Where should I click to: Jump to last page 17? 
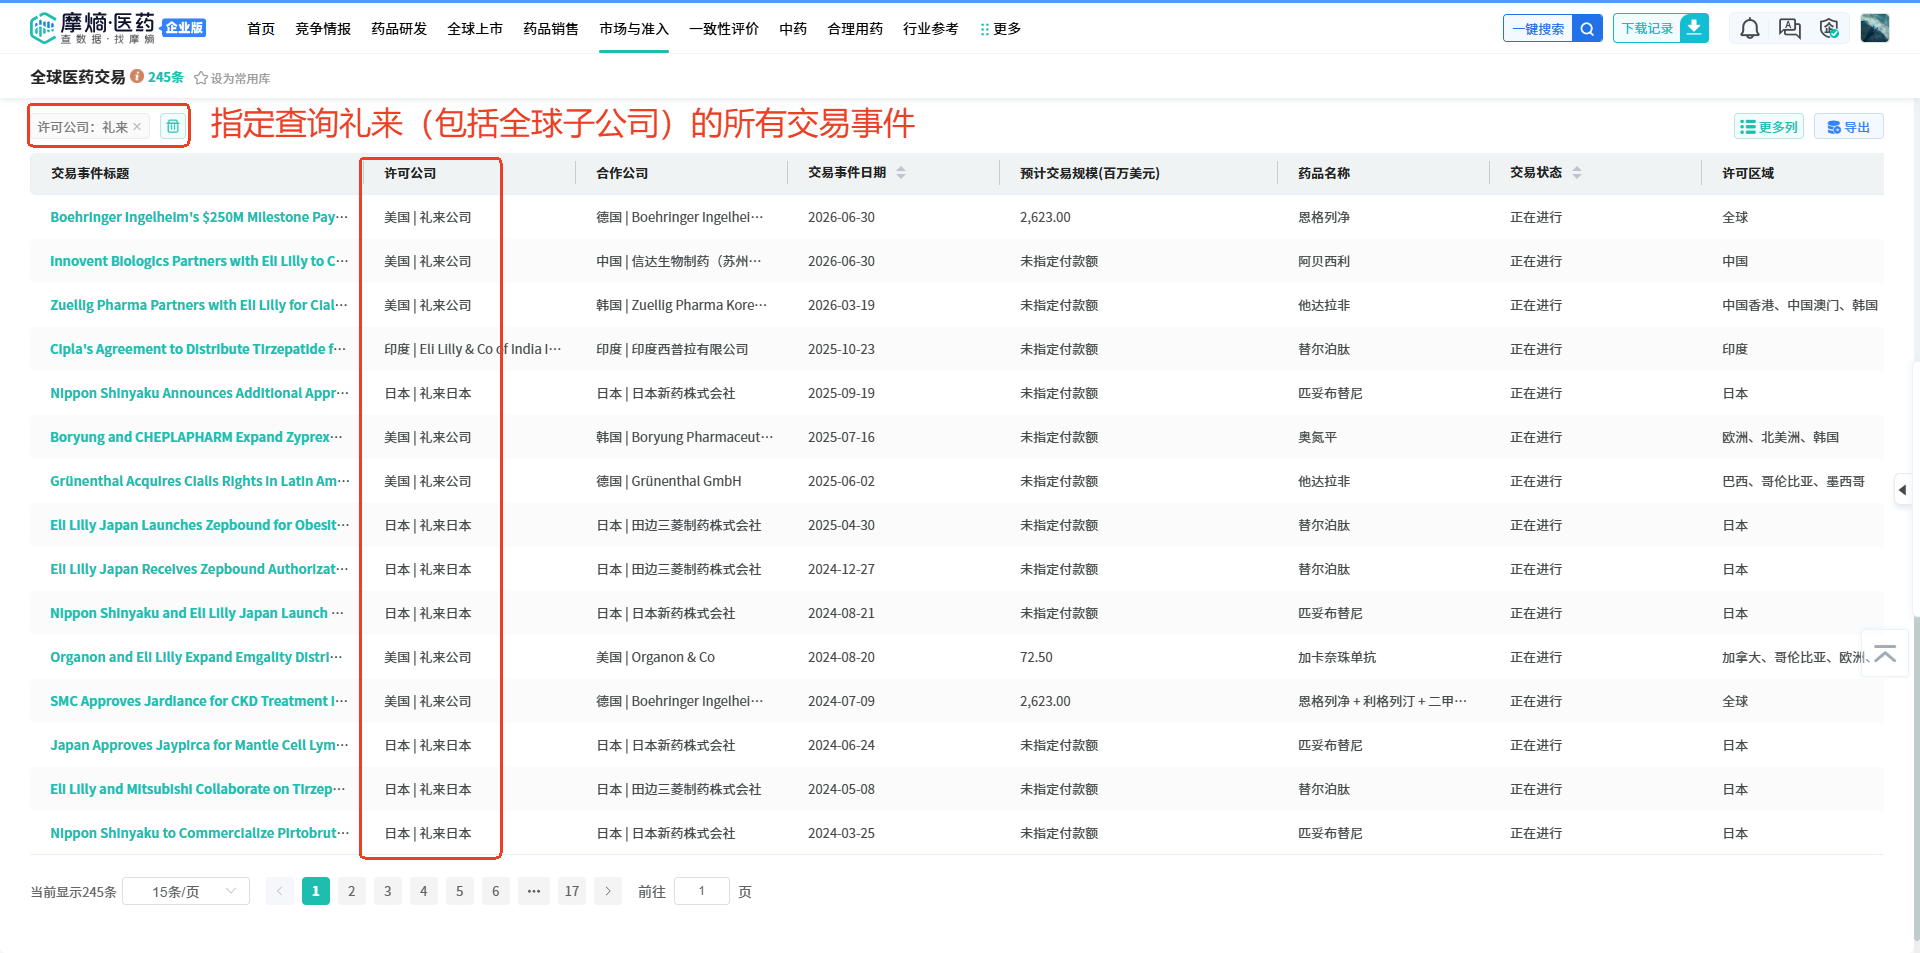click(x=572, y=891)
